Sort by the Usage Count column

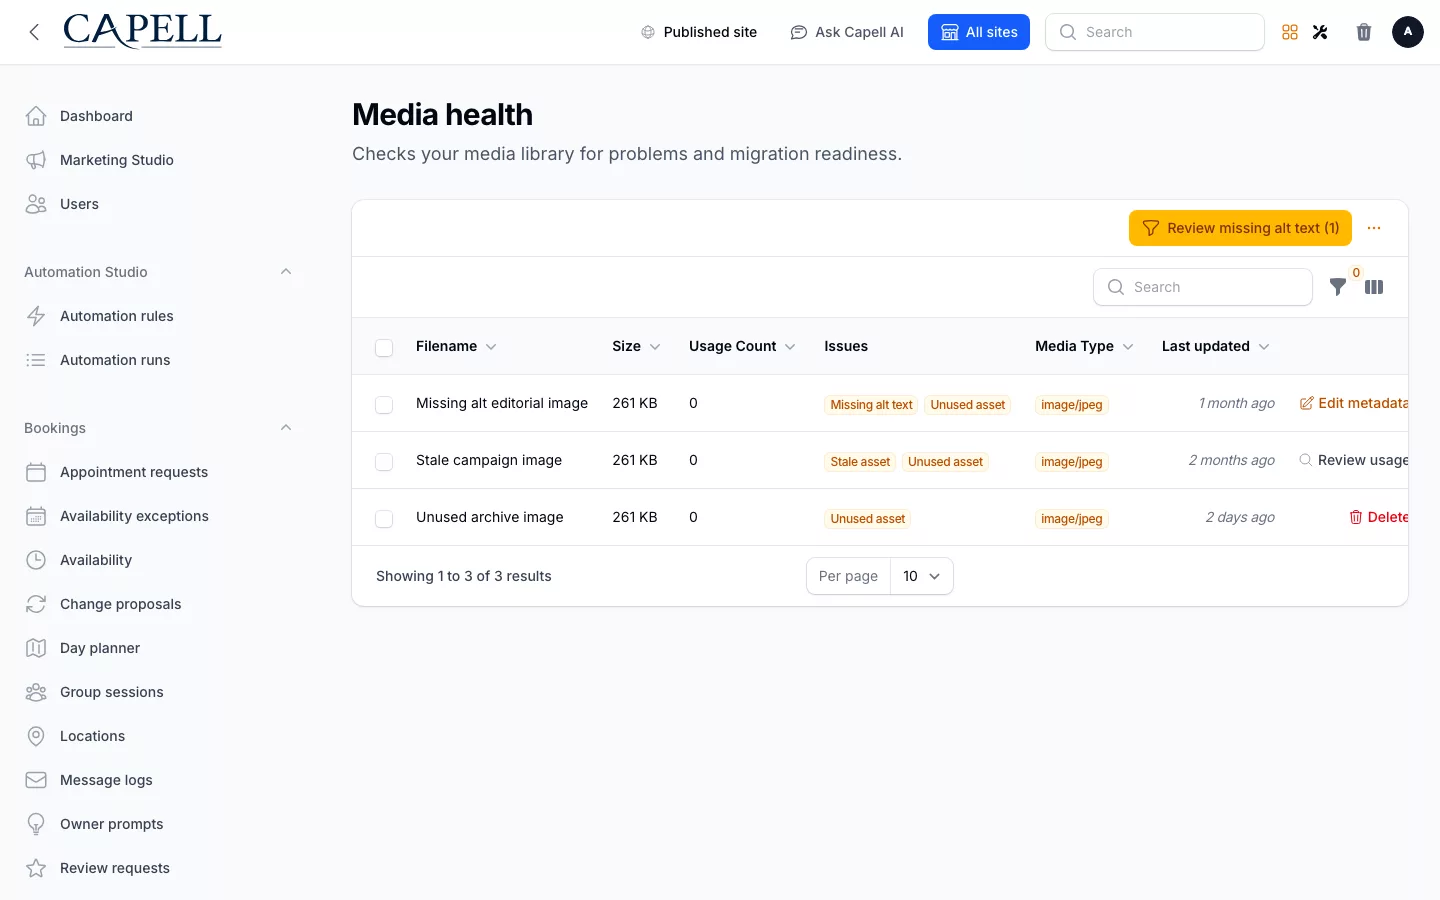(x=742, y=346)
